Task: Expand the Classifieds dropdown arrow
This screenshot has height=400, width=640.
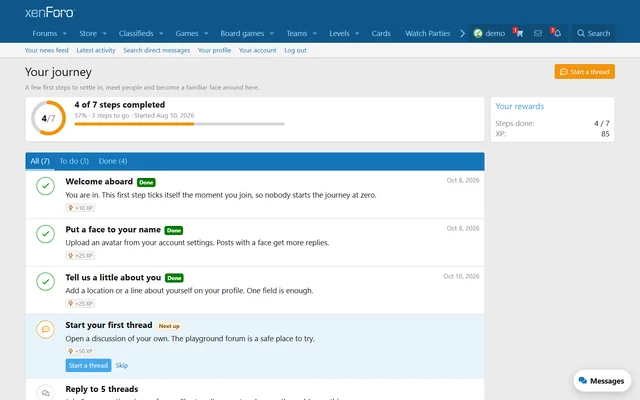Action: 161,33
